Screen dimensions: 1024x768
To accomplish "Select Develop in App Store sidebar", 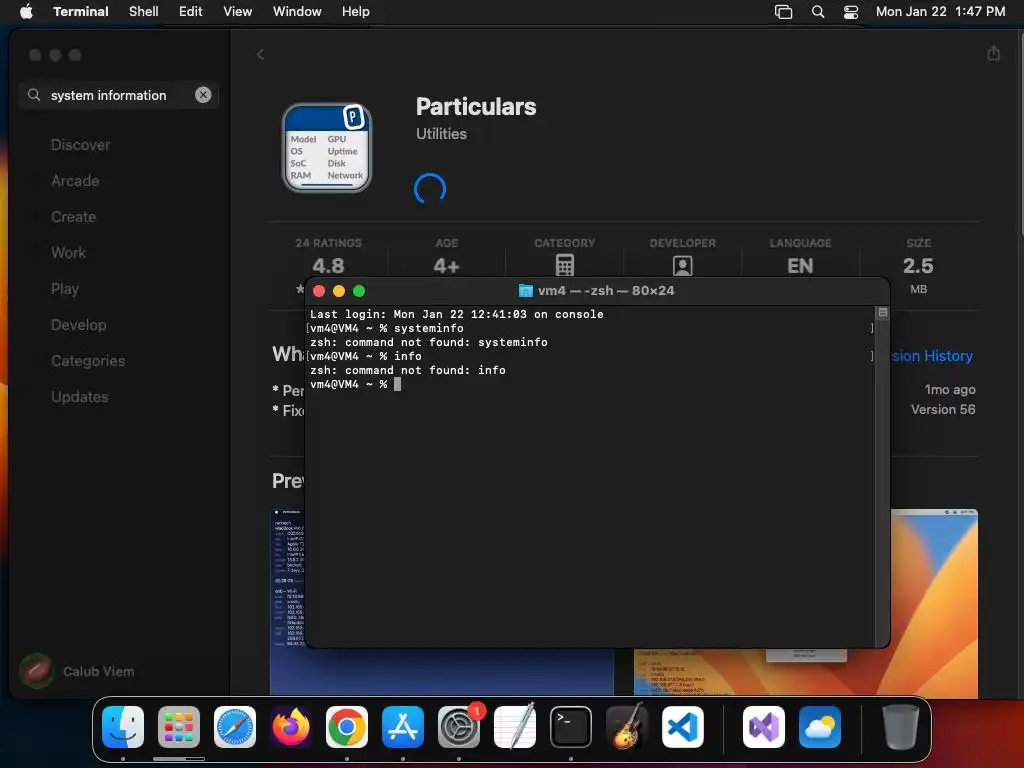I will click(78, 325).
